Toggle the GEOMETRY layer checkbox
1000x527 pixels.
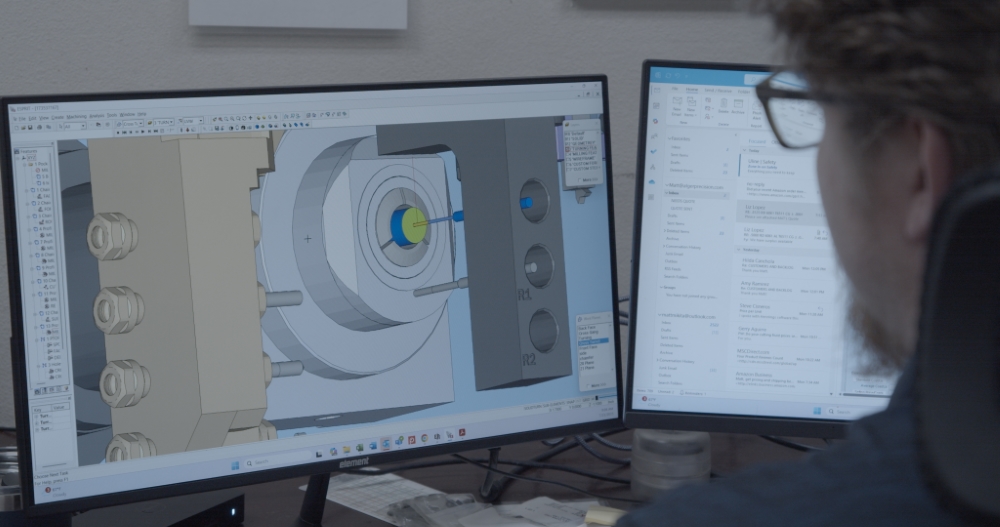coord(566,144)
